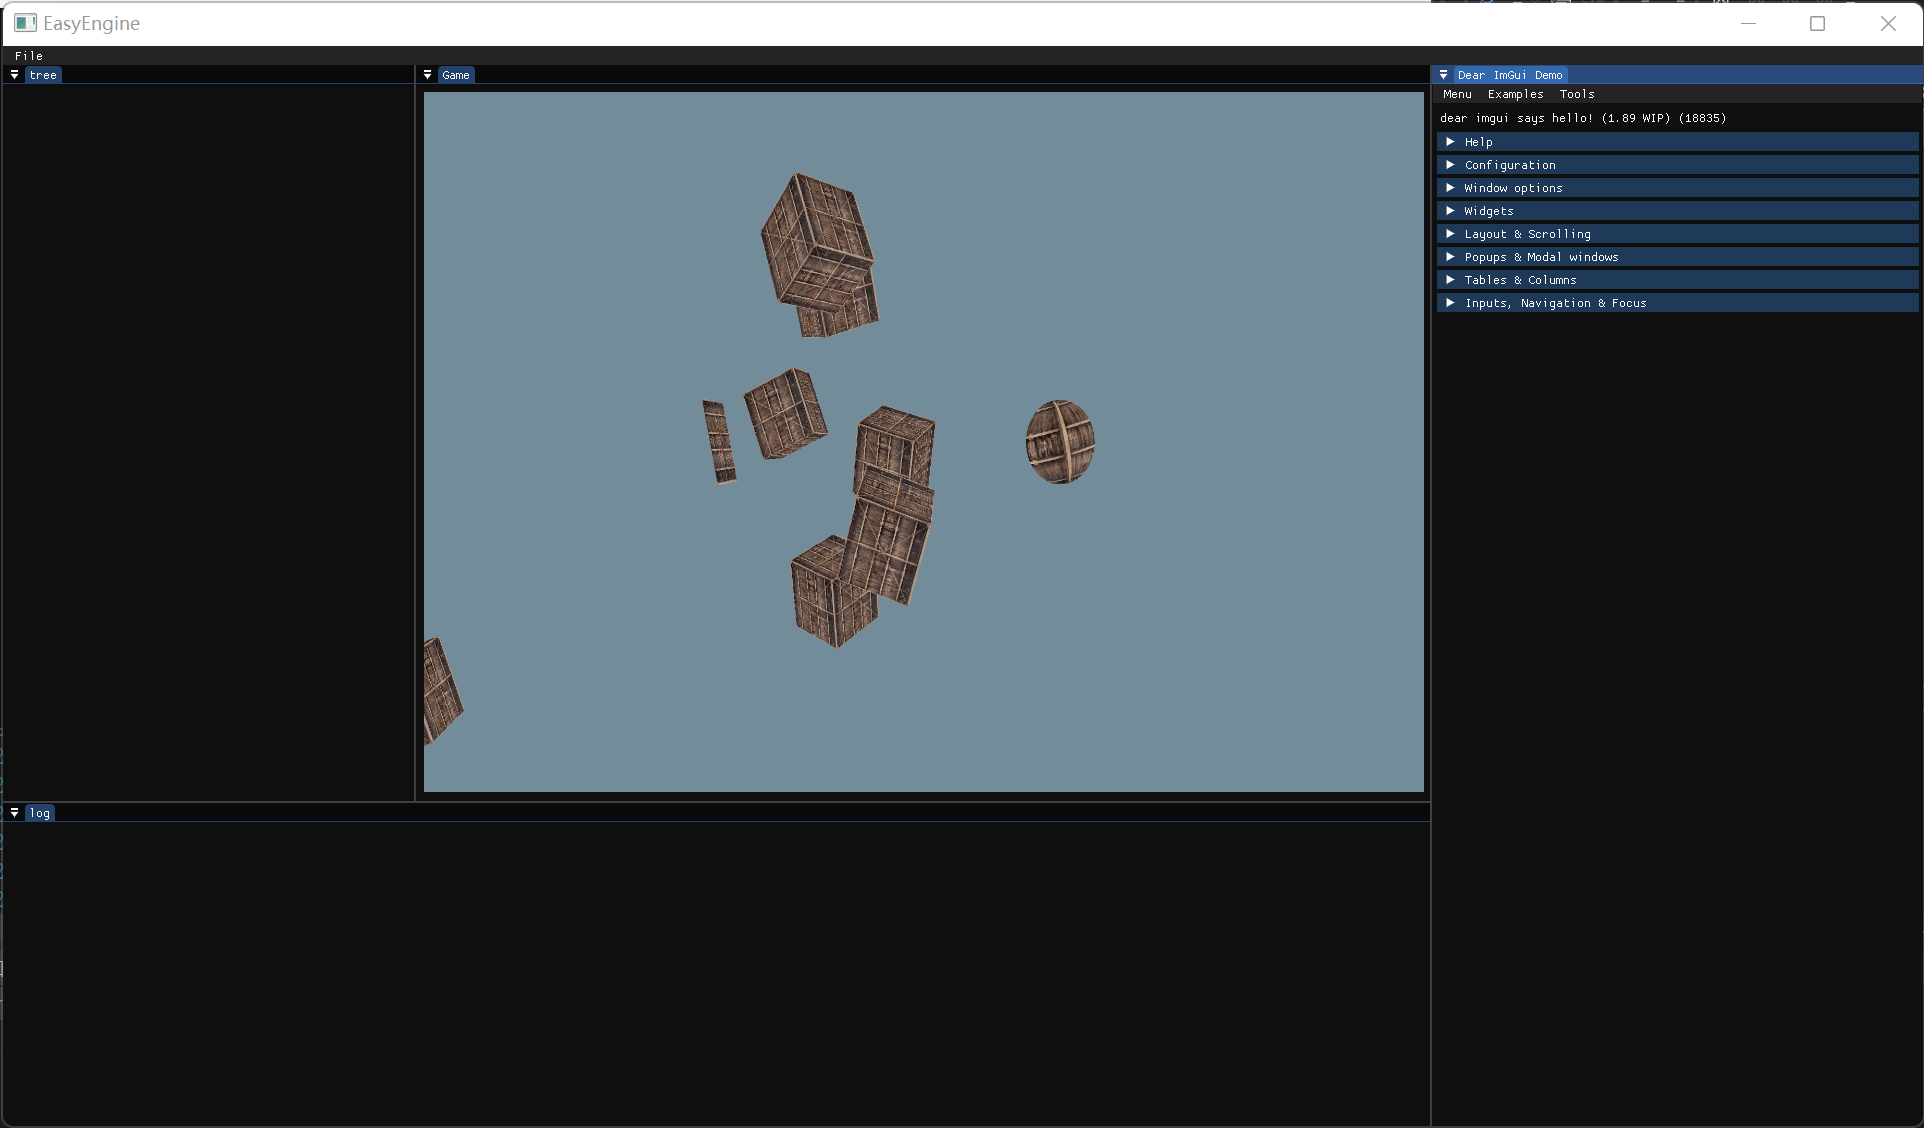Click the EasyEngine application icon
Image resolution: width=1924 pixels, height=1128 pixels.
(x=21, y=21)
